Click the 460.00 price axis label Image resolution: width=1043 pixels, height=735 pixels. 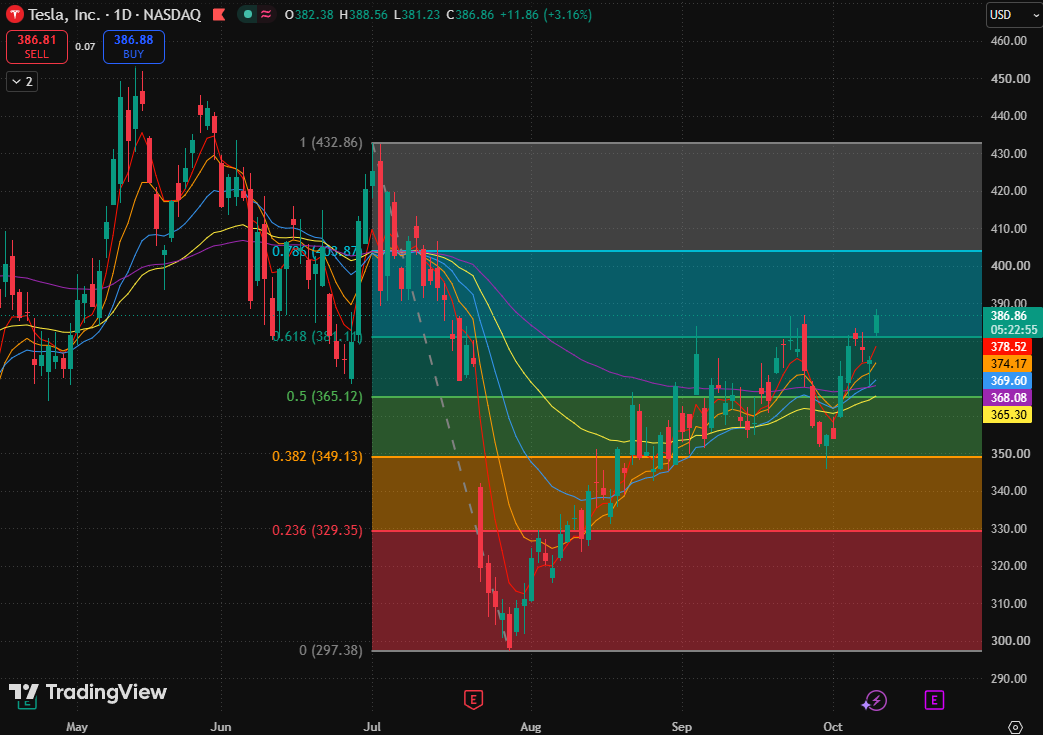pyautogui.click(x=1009, y=41)
